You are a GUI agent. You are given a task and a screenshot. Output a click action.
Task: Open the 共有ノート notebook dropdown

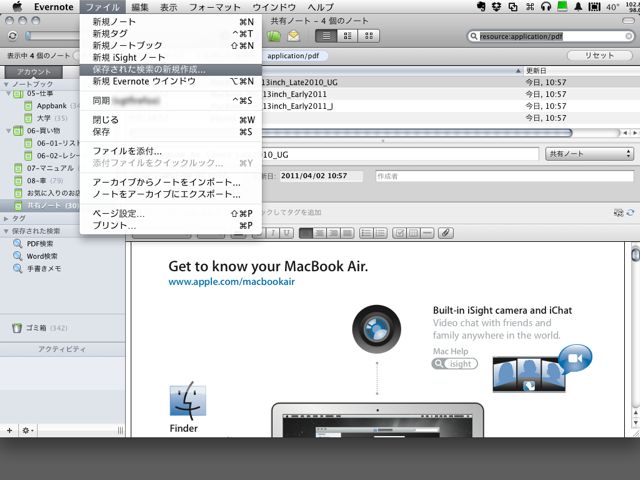coord(589,154)
